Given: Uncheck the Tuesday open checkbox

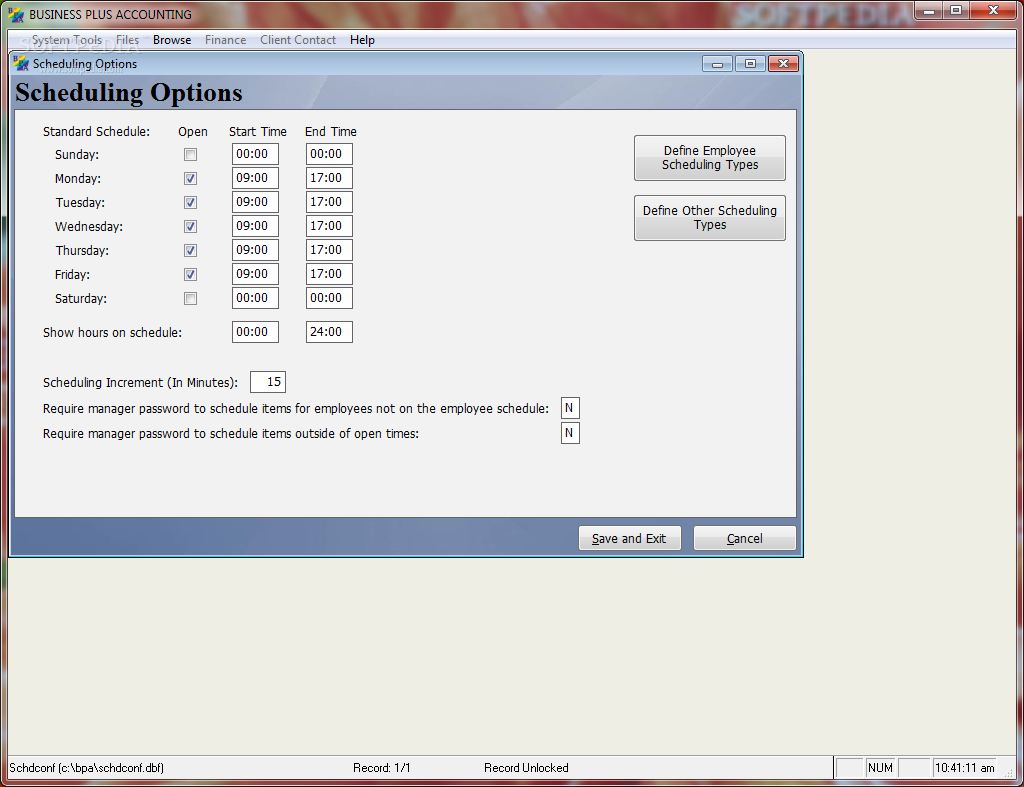Looking at the screenshot, I should [x=190, y=202].
